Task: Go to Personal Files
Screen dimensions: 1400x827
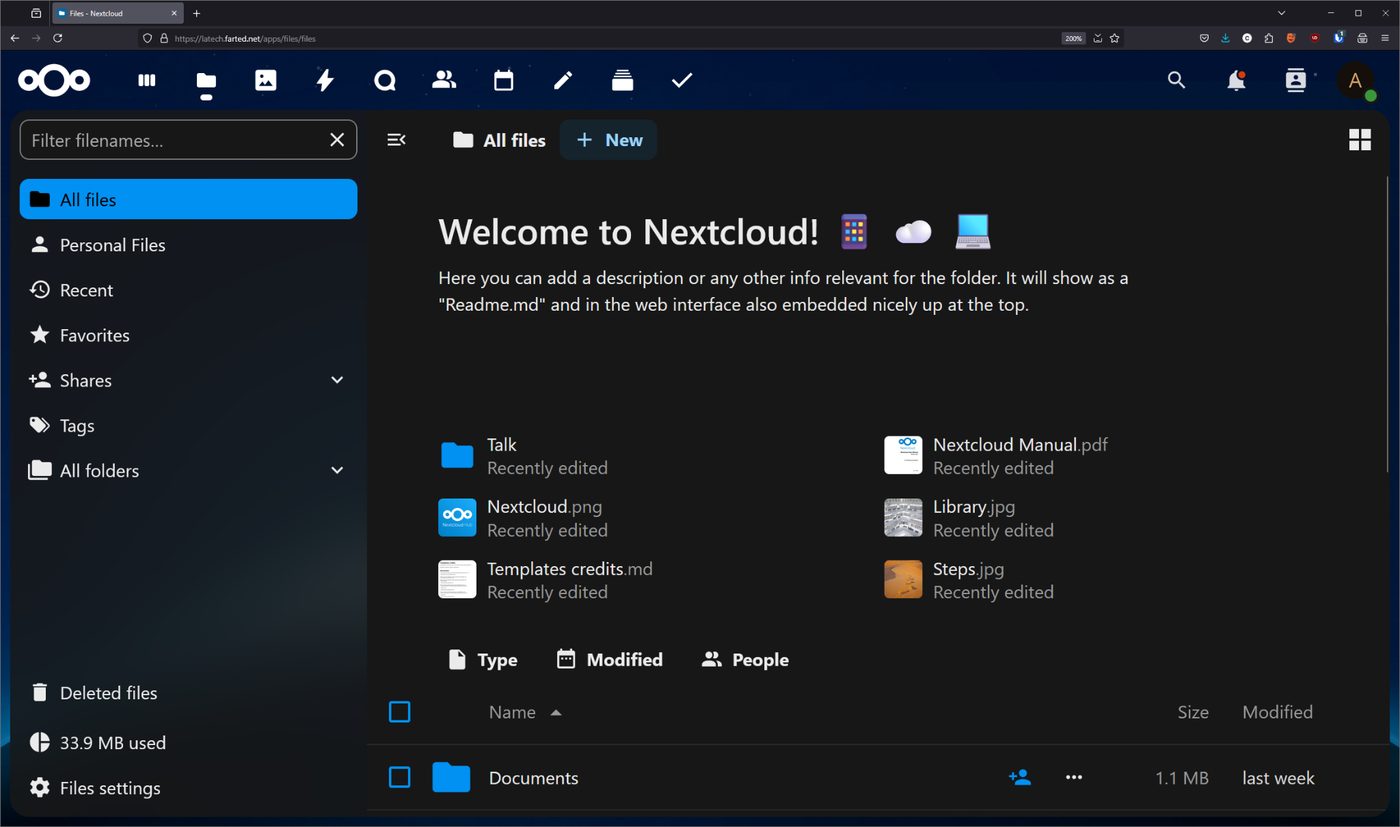Action: pyautogui.click(x=188, y=245)
